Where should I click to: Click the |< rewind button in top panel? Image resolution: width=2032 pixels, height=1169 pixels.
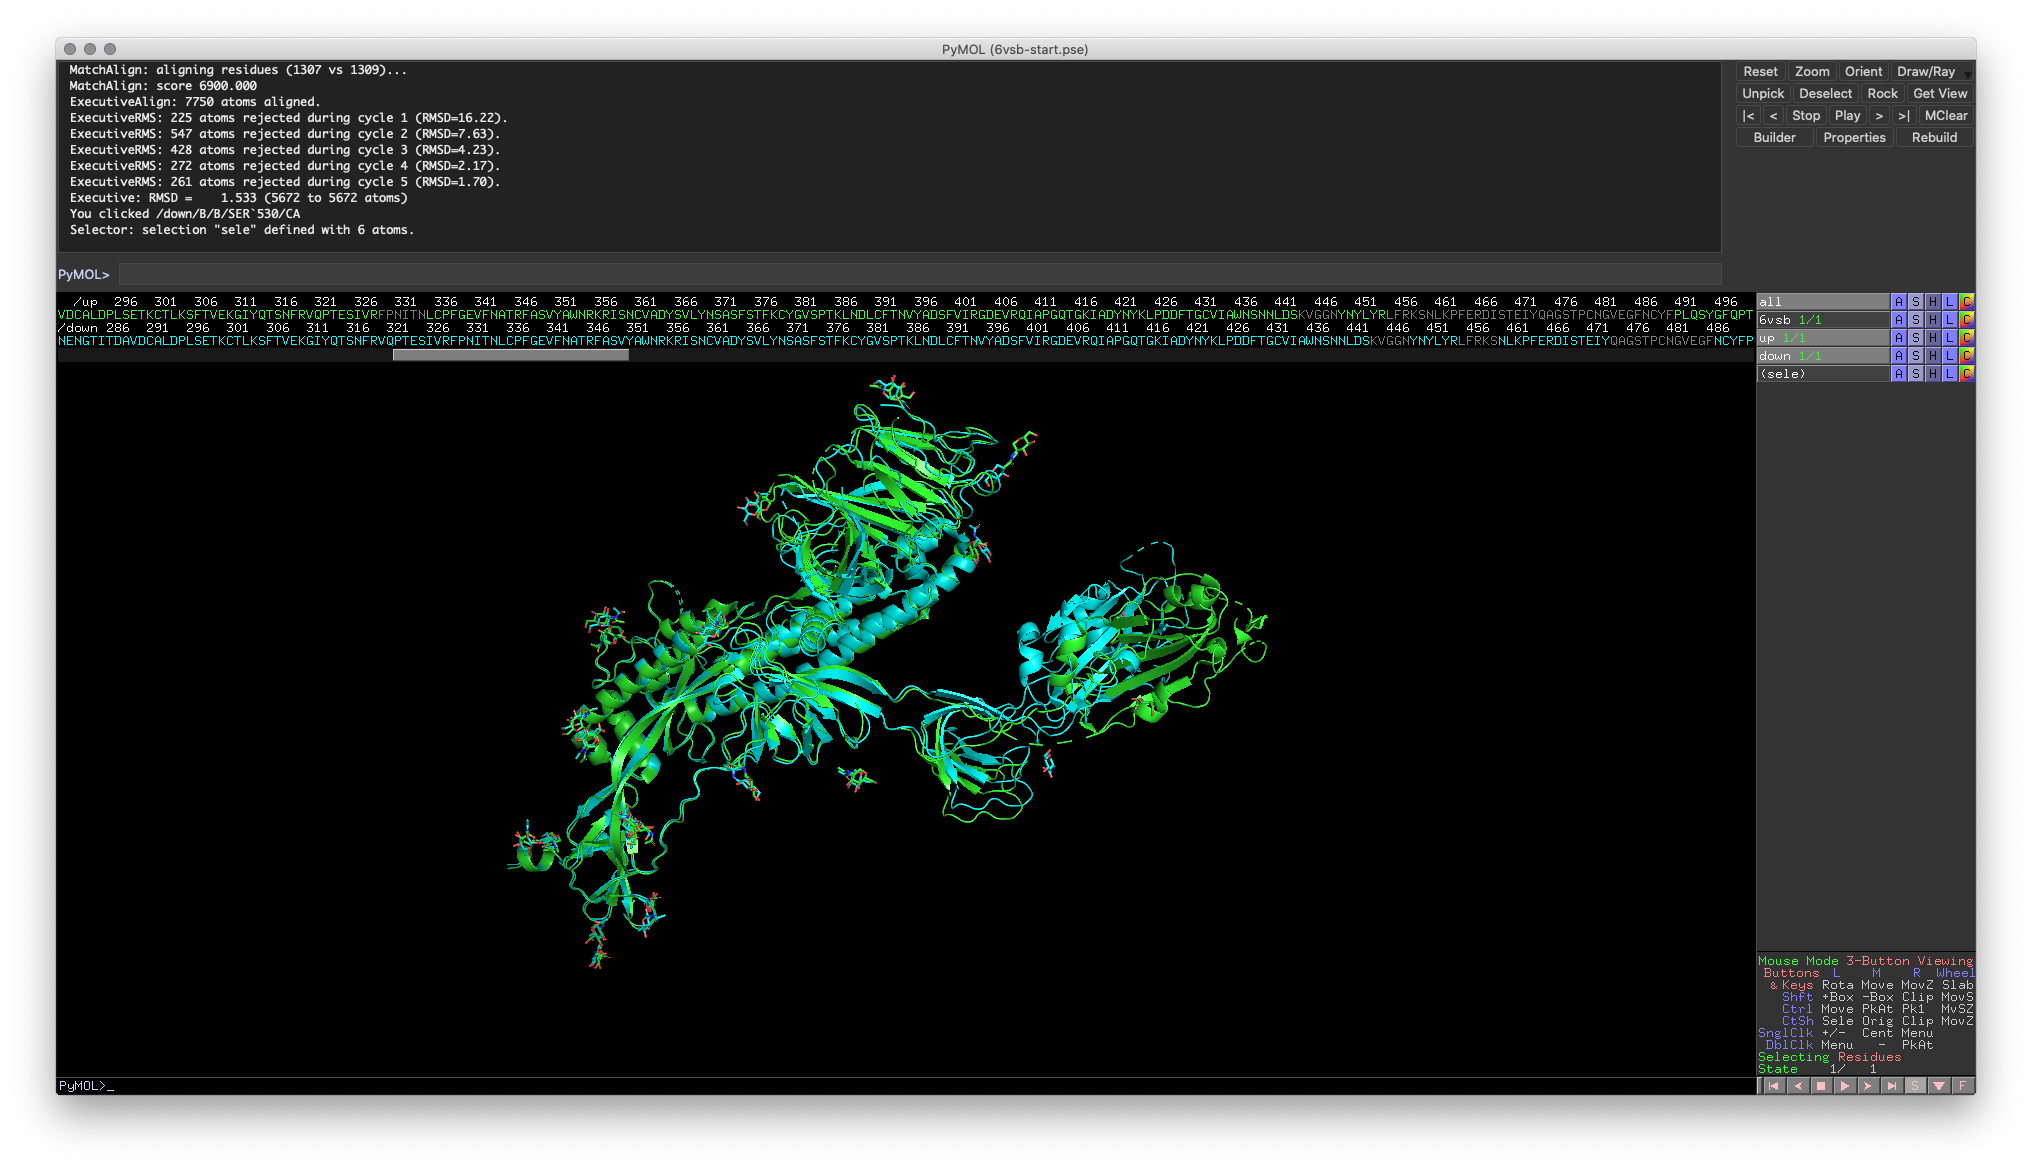pyautogui.click(x=1748, y=116)
